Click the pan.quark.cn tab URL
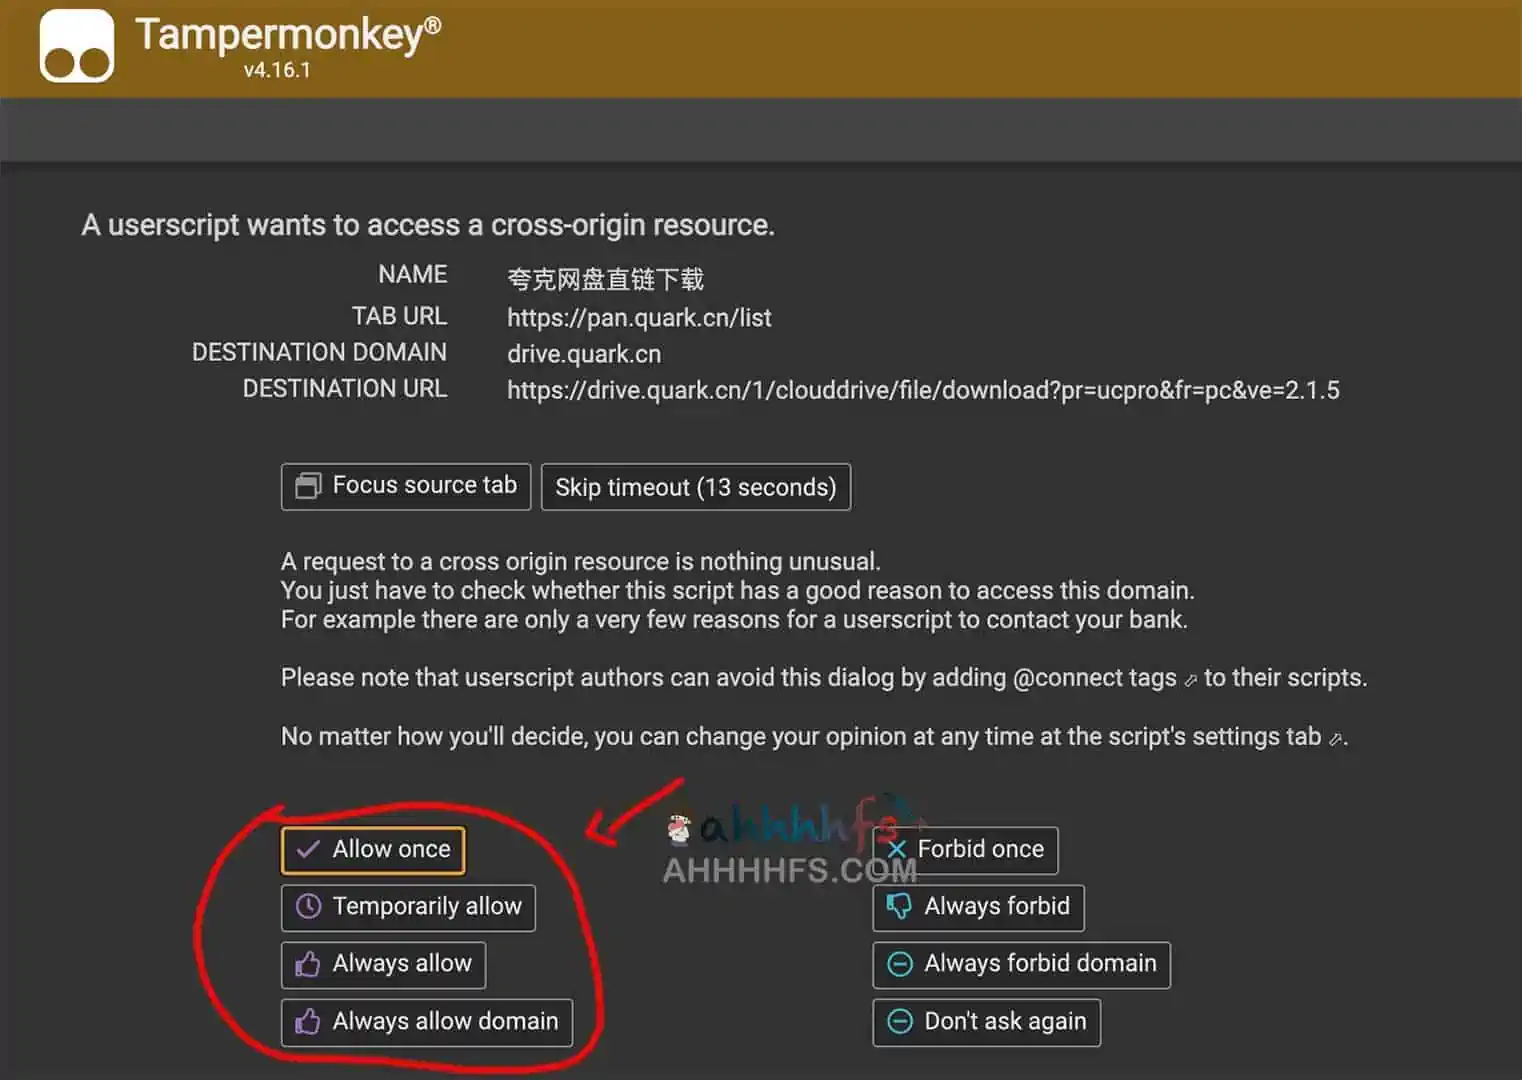 [x=638, y=318]
